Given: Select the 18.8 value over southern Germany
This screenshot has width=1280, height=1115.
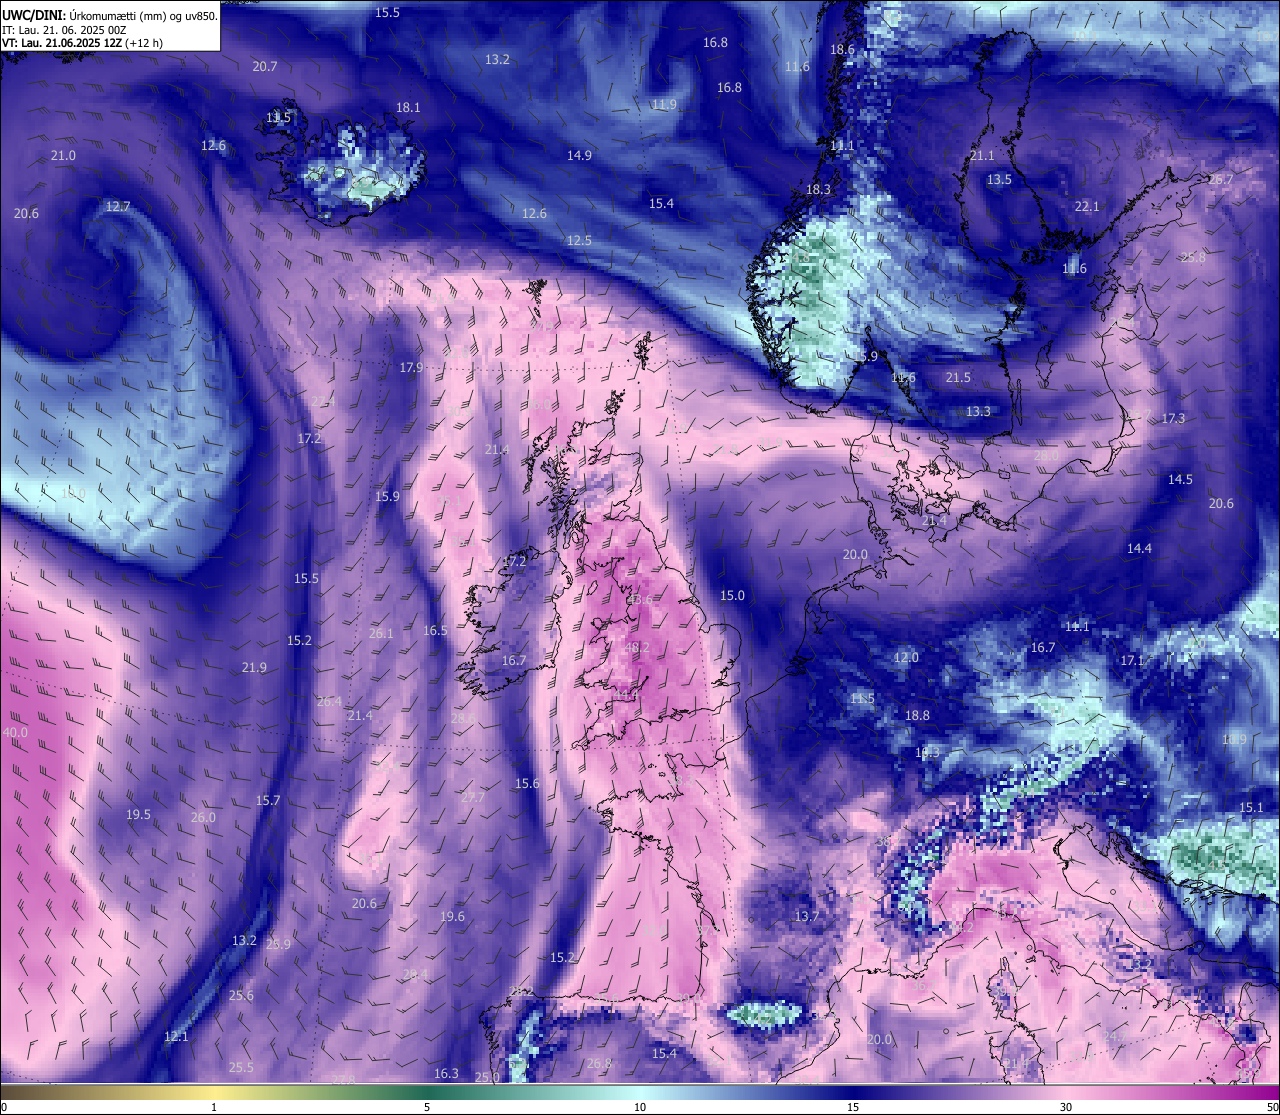Looking at the screenshot, I should pyautogui.click(x=917, y=715).
